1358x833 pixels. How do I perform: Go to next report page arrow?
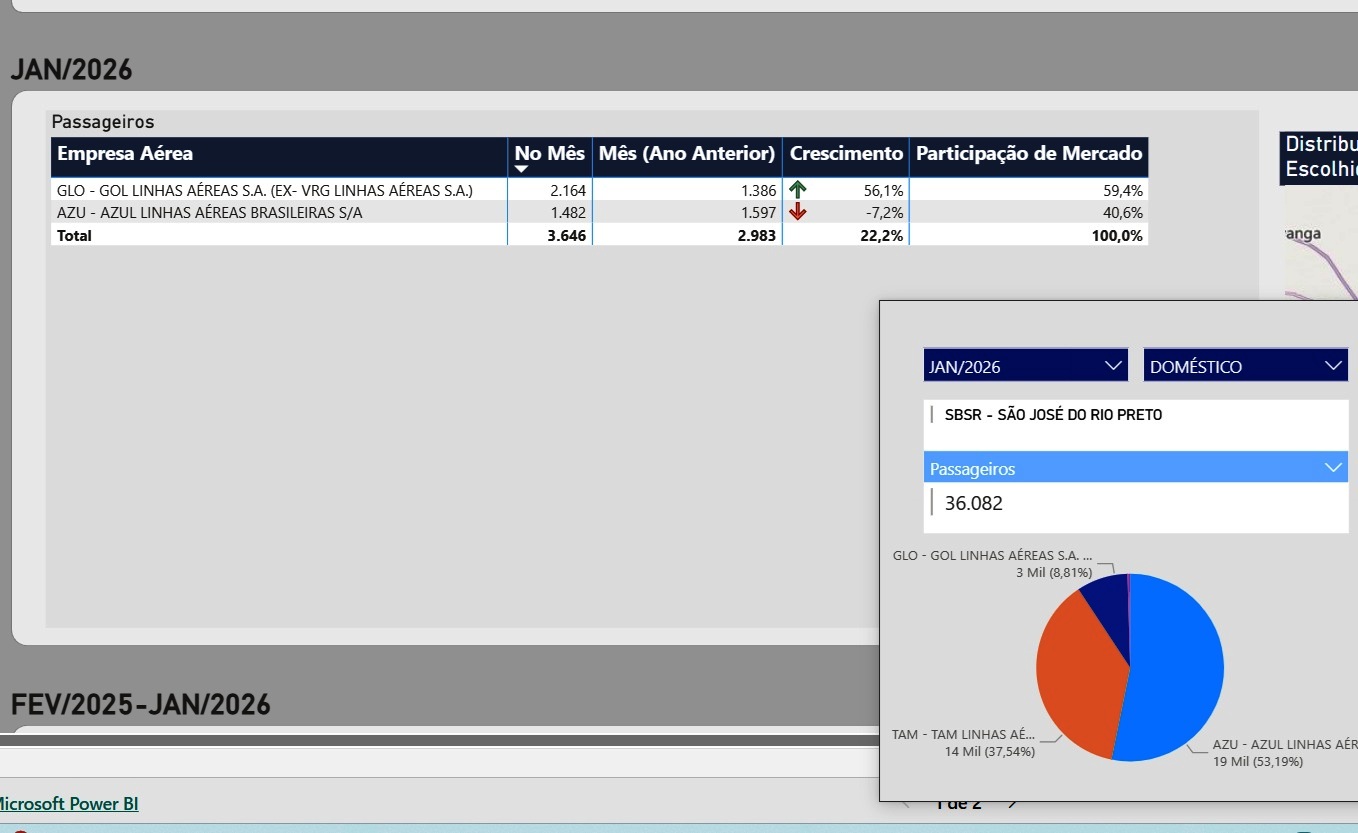[x=1012, y=803]
